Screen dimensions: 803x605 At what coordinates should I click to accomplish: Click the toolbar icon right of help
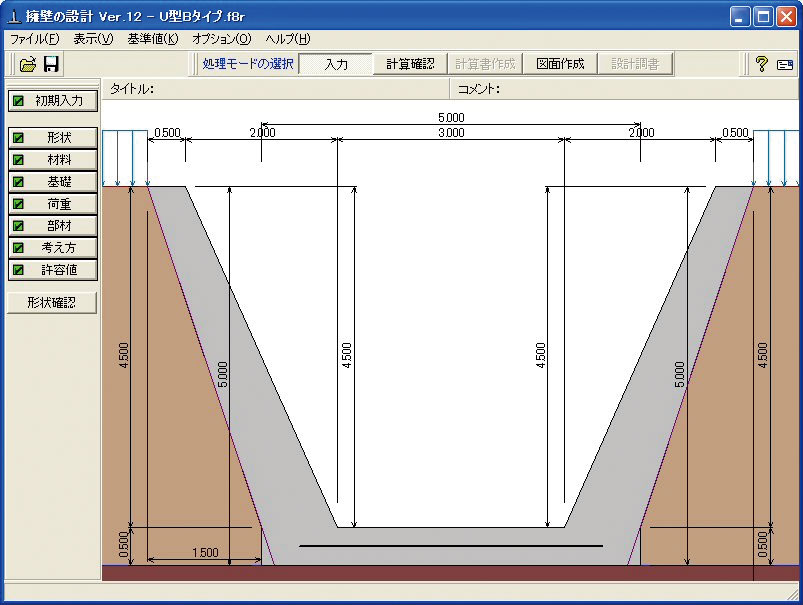pyautogui.click(x=784, y=64)
